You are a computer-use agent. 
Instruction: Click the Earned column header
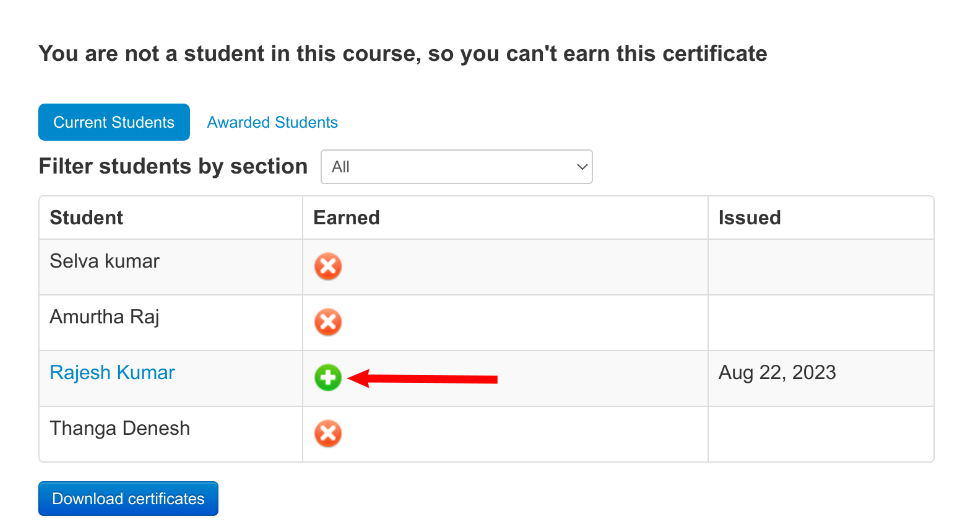point(346,217)
